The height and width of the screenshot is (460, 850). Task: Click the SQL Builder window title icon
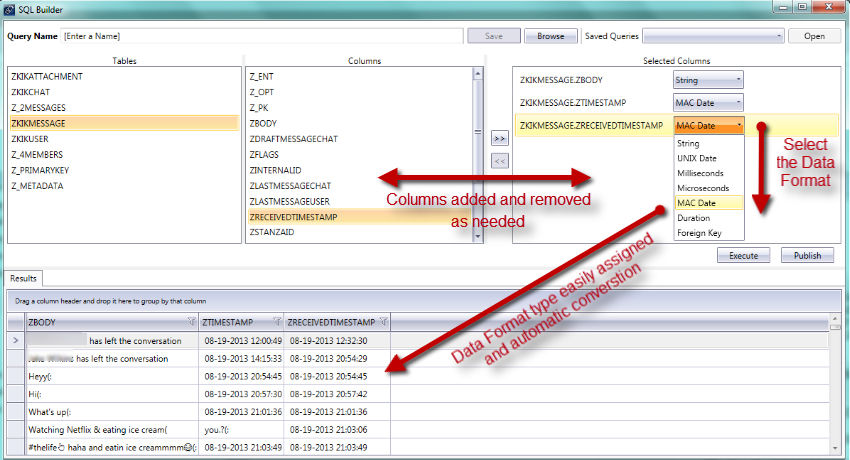point(10,8)
